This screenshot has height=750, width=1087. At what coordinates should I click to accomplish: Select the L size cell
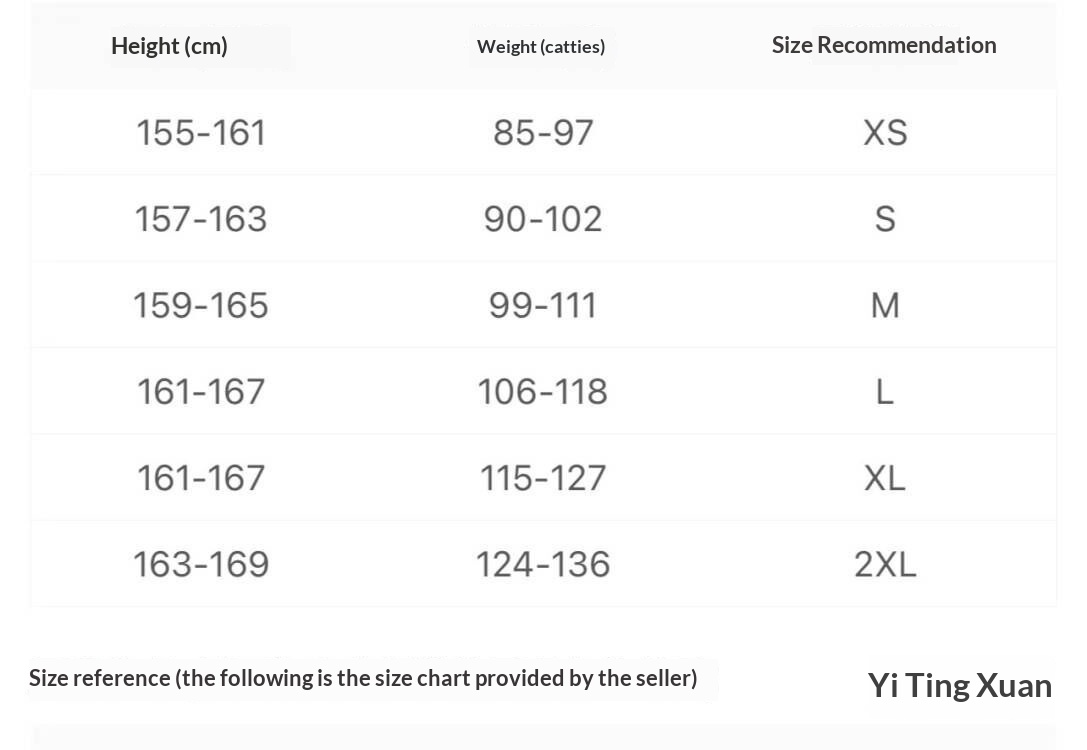(x=885, y=391)
